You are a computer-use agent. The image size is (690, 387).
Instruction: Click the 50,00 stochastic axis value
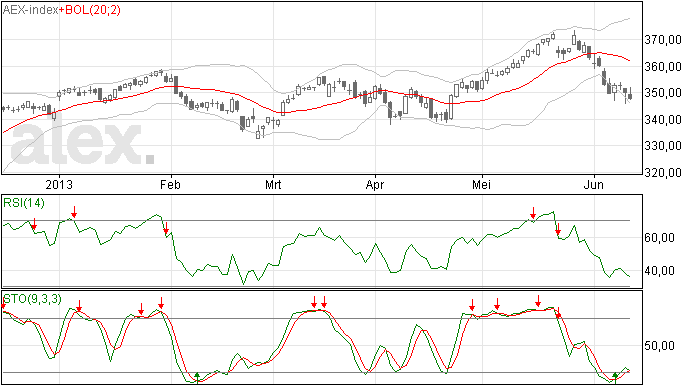point(659,346)
